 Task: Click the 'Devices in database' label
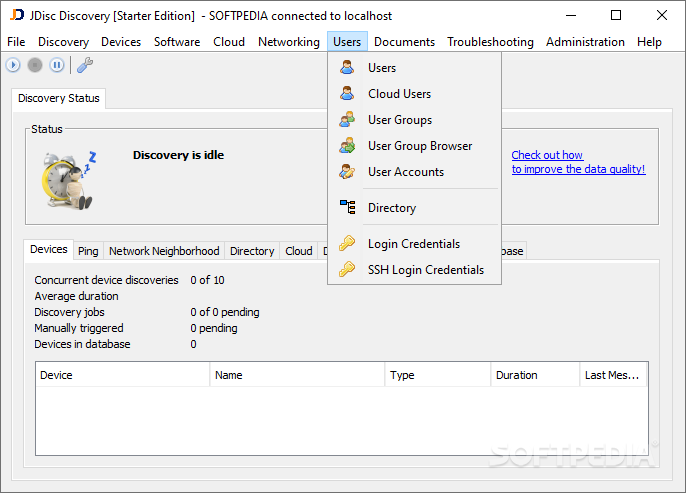(x=82, y=344)
